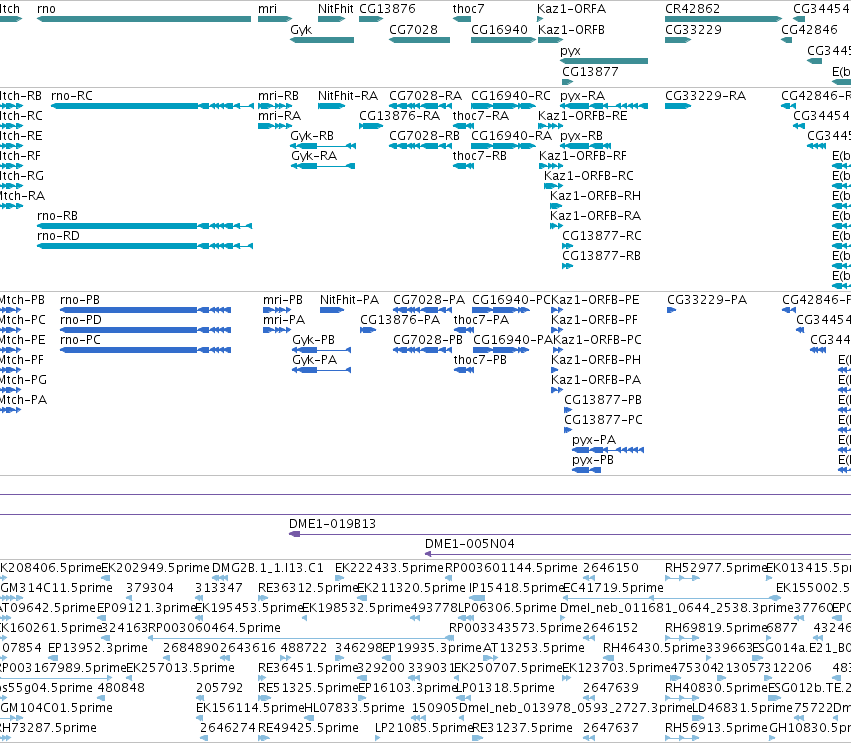Click the EK257013.5prime EST label
Image resolution: width=851 pixels, height=743 pixels.
click(180, 668)
